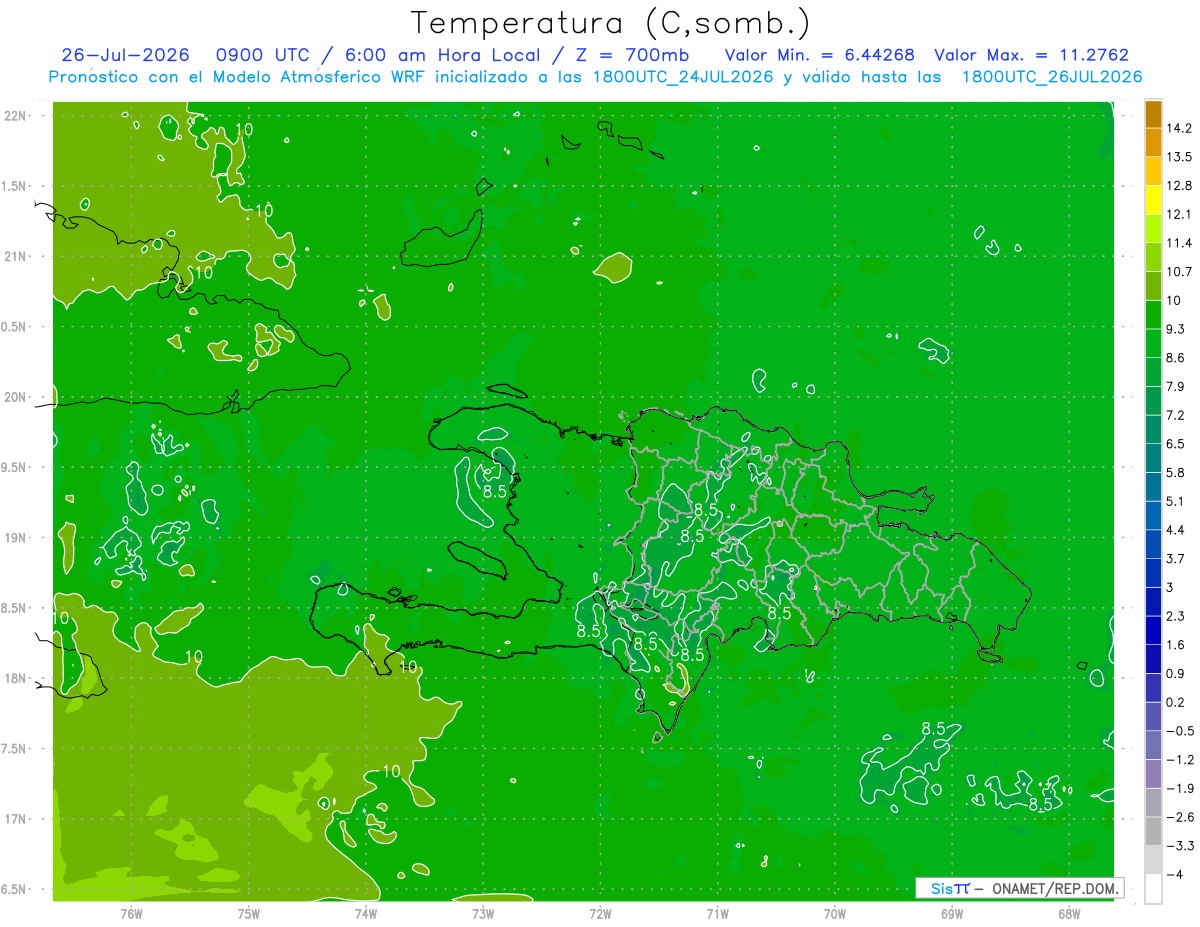Click the legend value '8.6'

[1176, 358]
